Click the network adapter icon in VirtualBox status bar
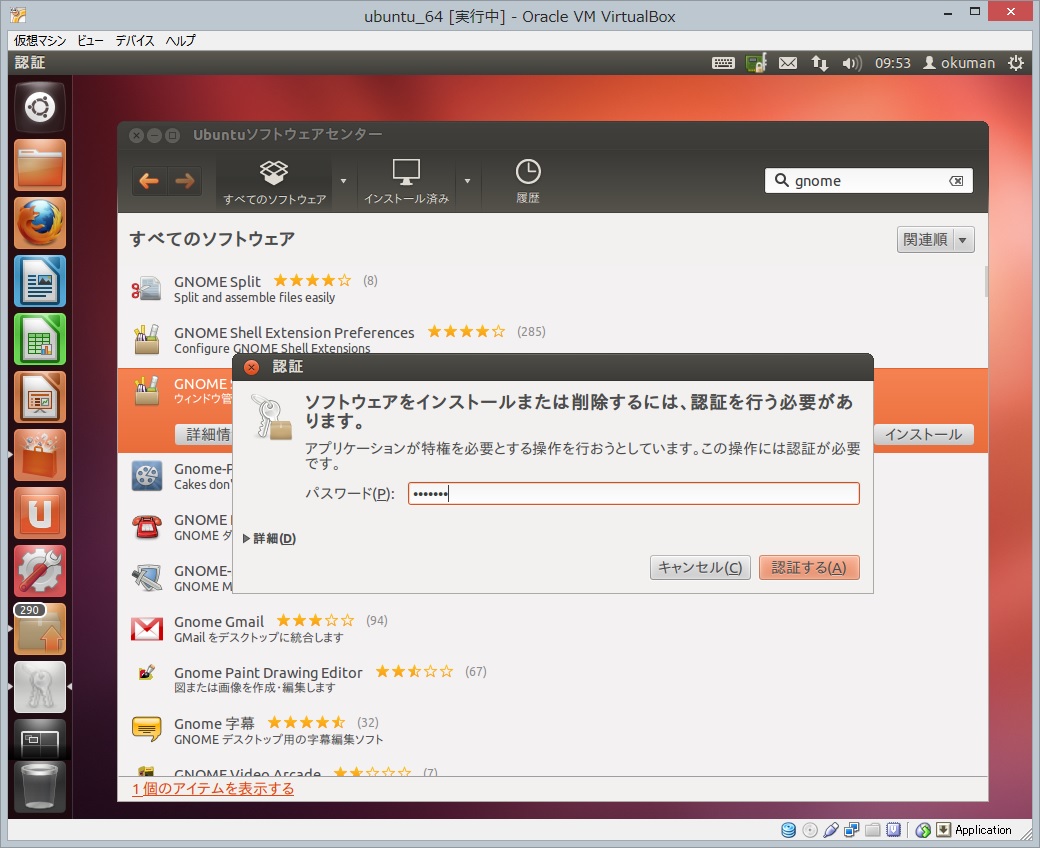 tap(852, 829)
